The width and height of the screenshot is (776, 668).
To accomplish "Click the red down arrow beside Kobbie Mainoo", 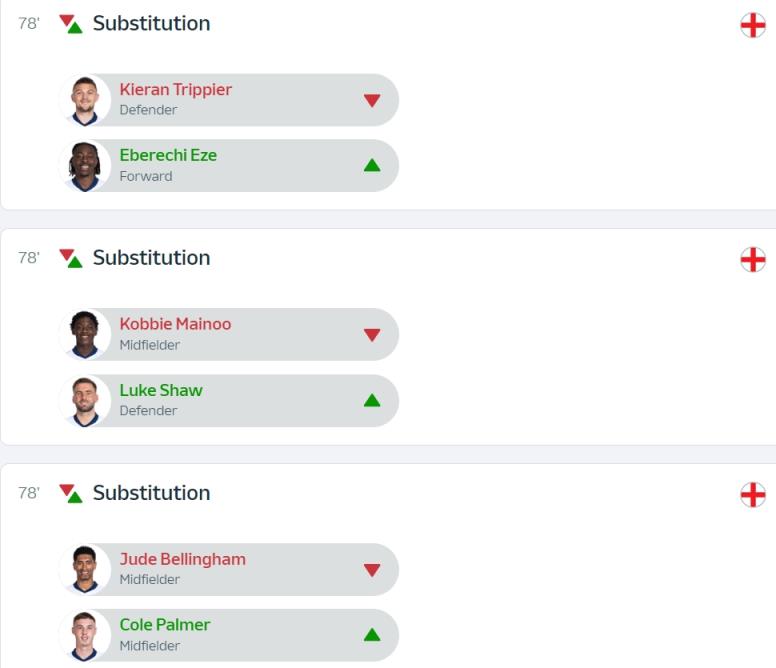I will (372, 335).
